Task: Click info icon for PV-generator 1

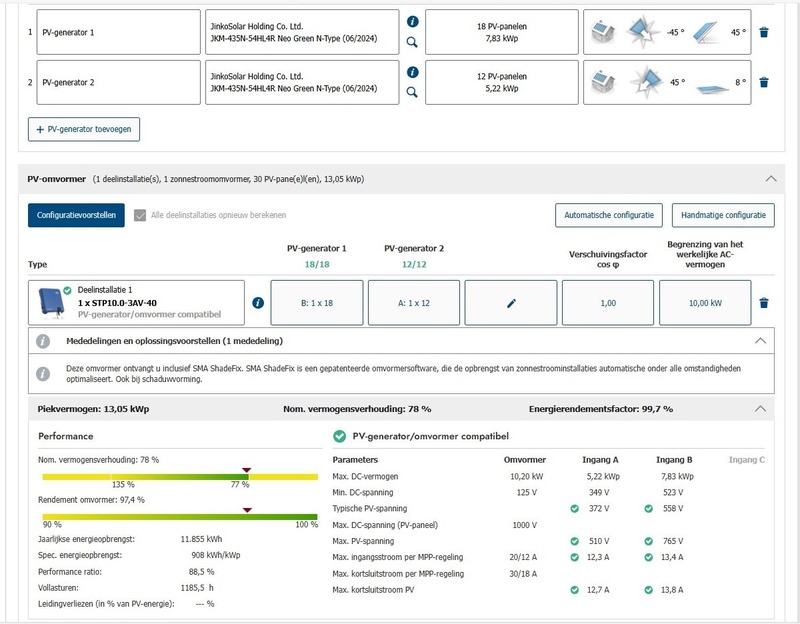Action: pos(413,21)
